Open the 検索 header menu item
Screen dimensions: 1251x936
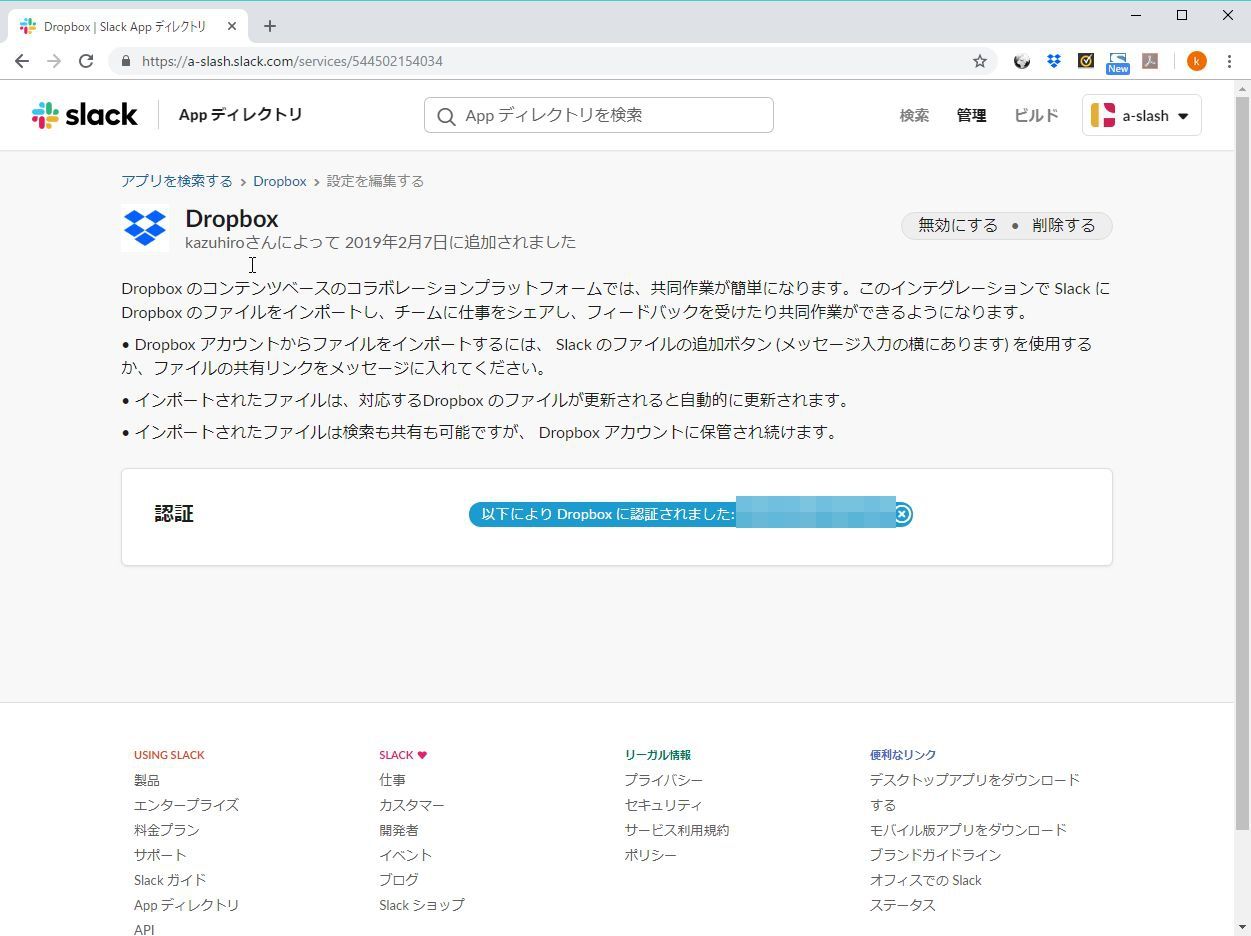click(914, 115)
